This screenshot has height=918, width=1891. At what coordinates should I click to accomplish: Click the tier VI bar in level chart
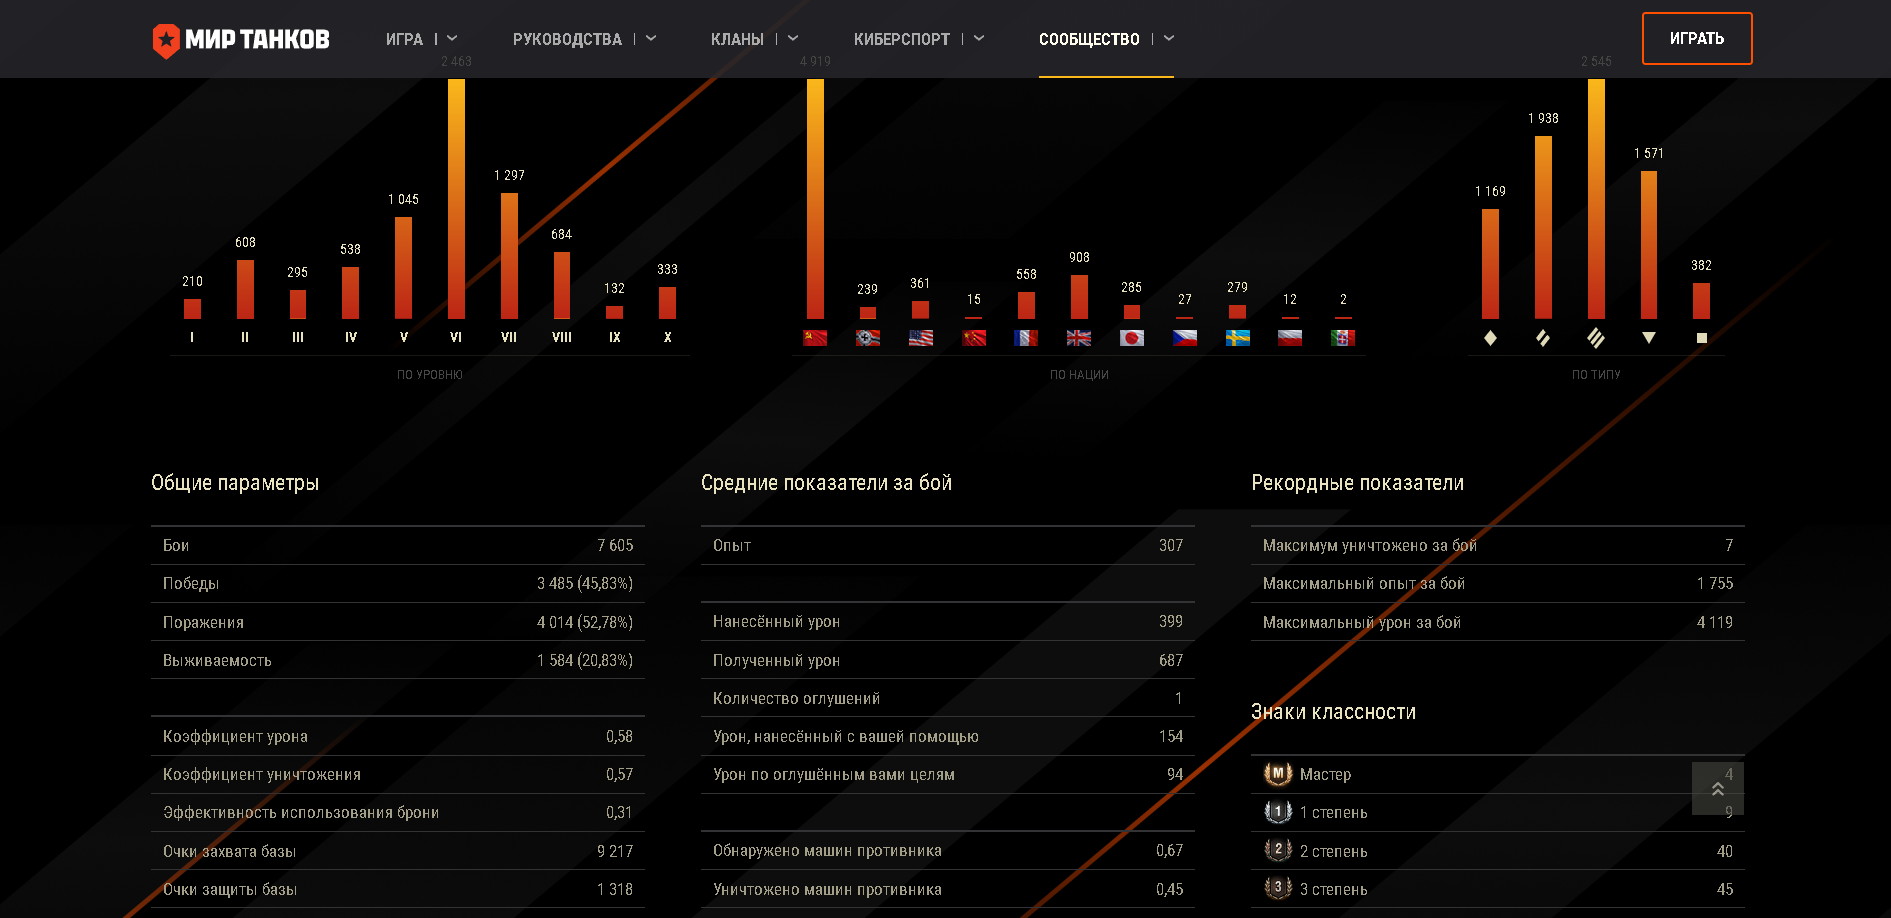point(456,199)
